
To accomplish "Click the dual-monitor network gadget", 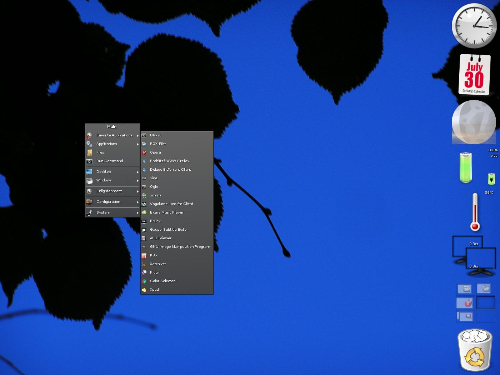I will pos(474,256).
